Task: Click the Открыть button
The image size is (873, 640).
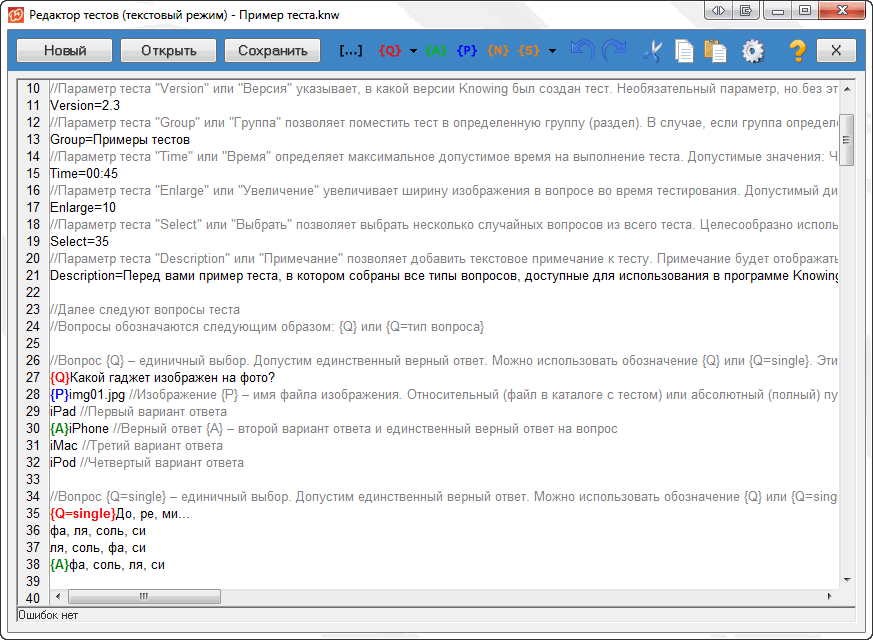Action: coord(169,51)
